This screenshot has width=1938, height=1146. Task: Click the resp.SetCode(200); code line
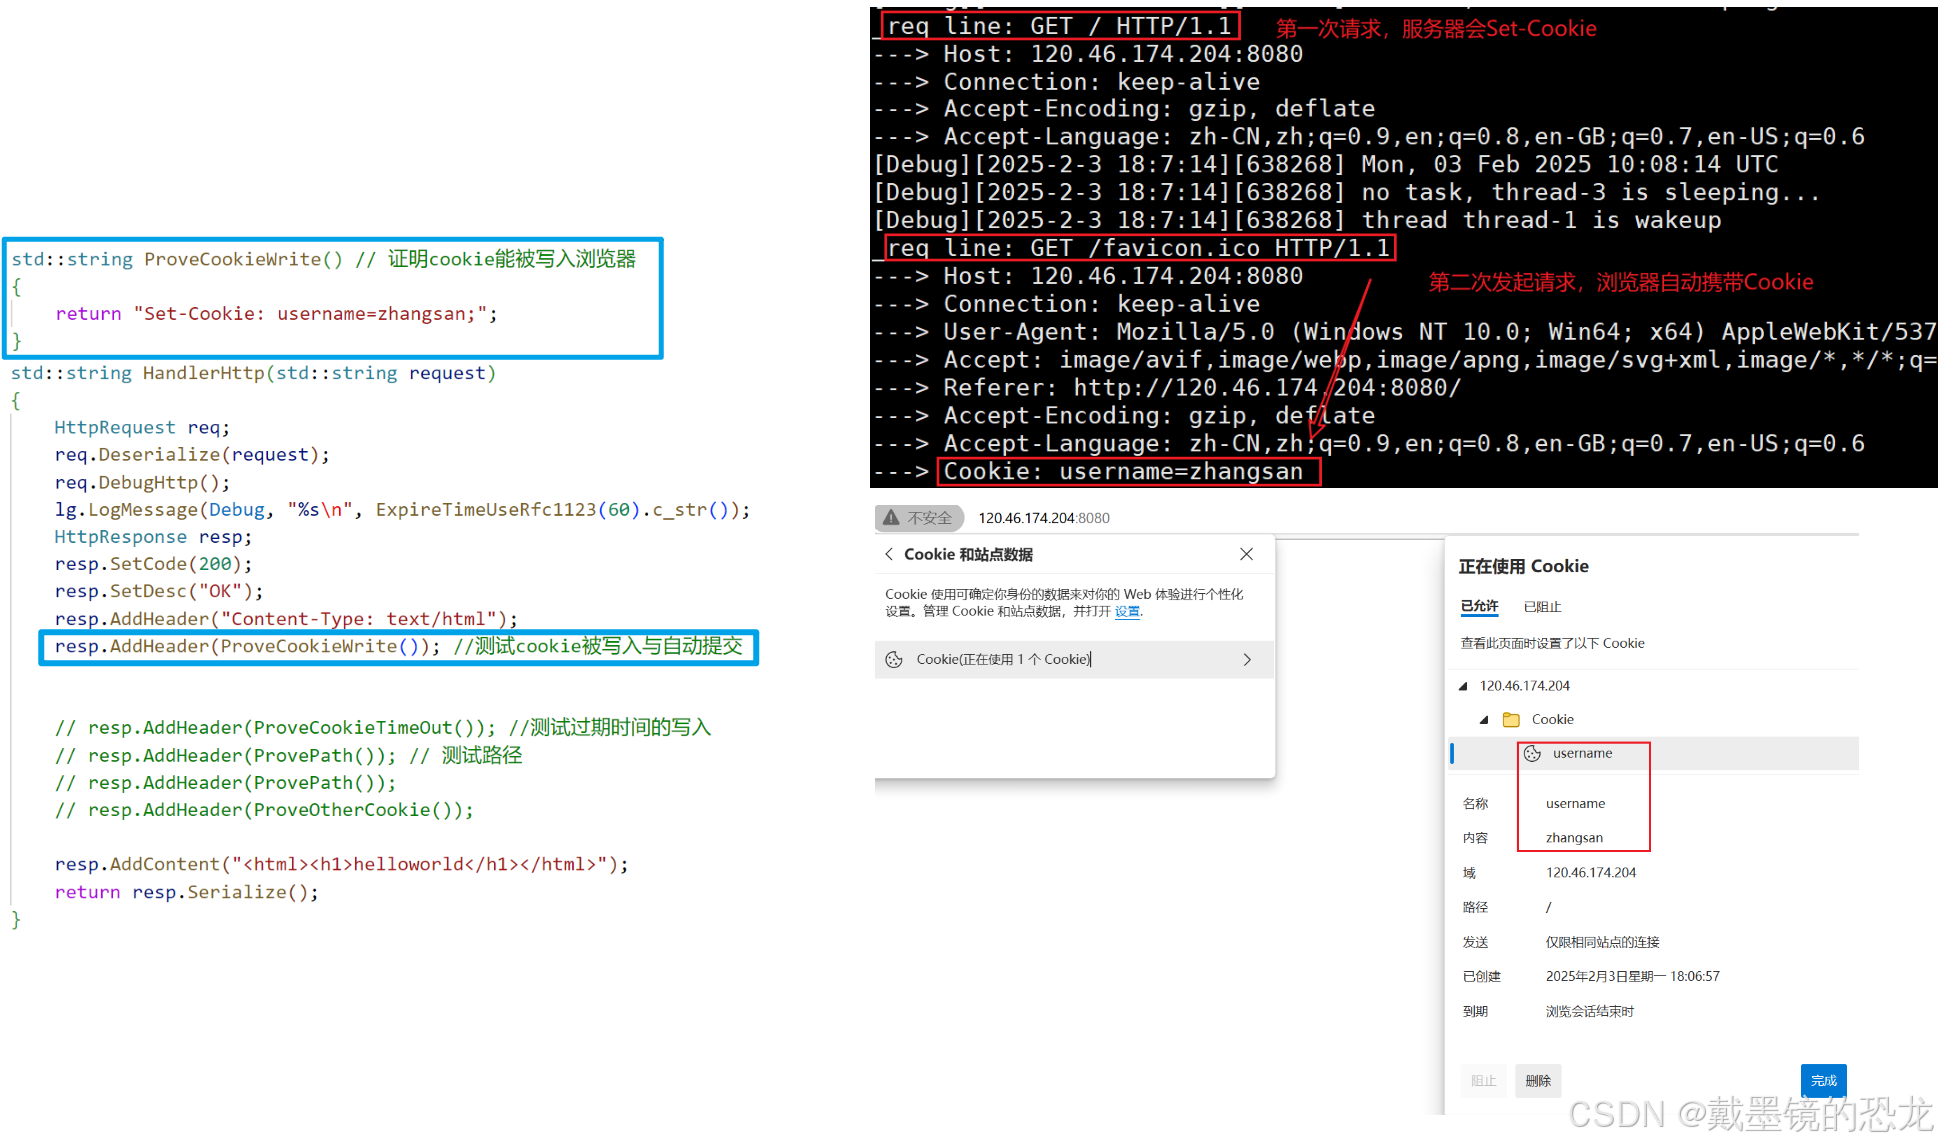tap(153, 565)
